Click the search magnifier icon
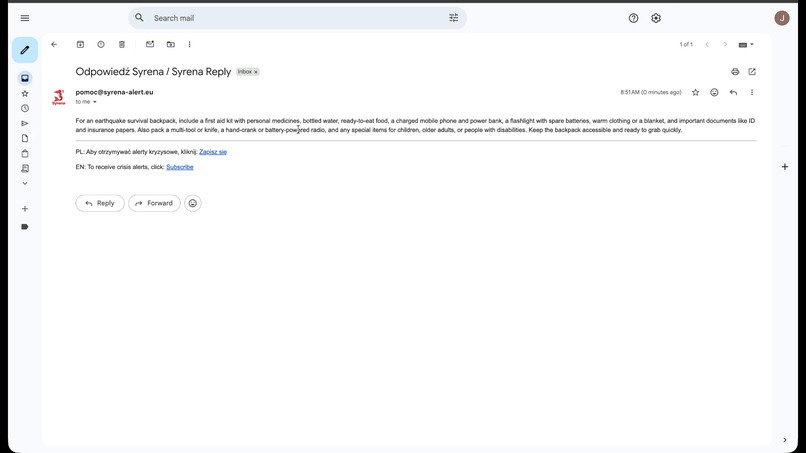The width and height of the screenshot is (806, 453). coord(139,17)
